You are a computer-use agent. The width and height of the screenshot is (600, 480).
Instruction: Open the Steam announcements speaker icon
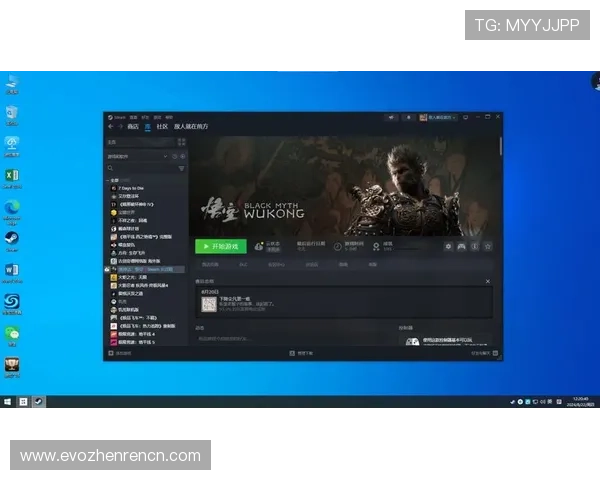coord(393,116)
